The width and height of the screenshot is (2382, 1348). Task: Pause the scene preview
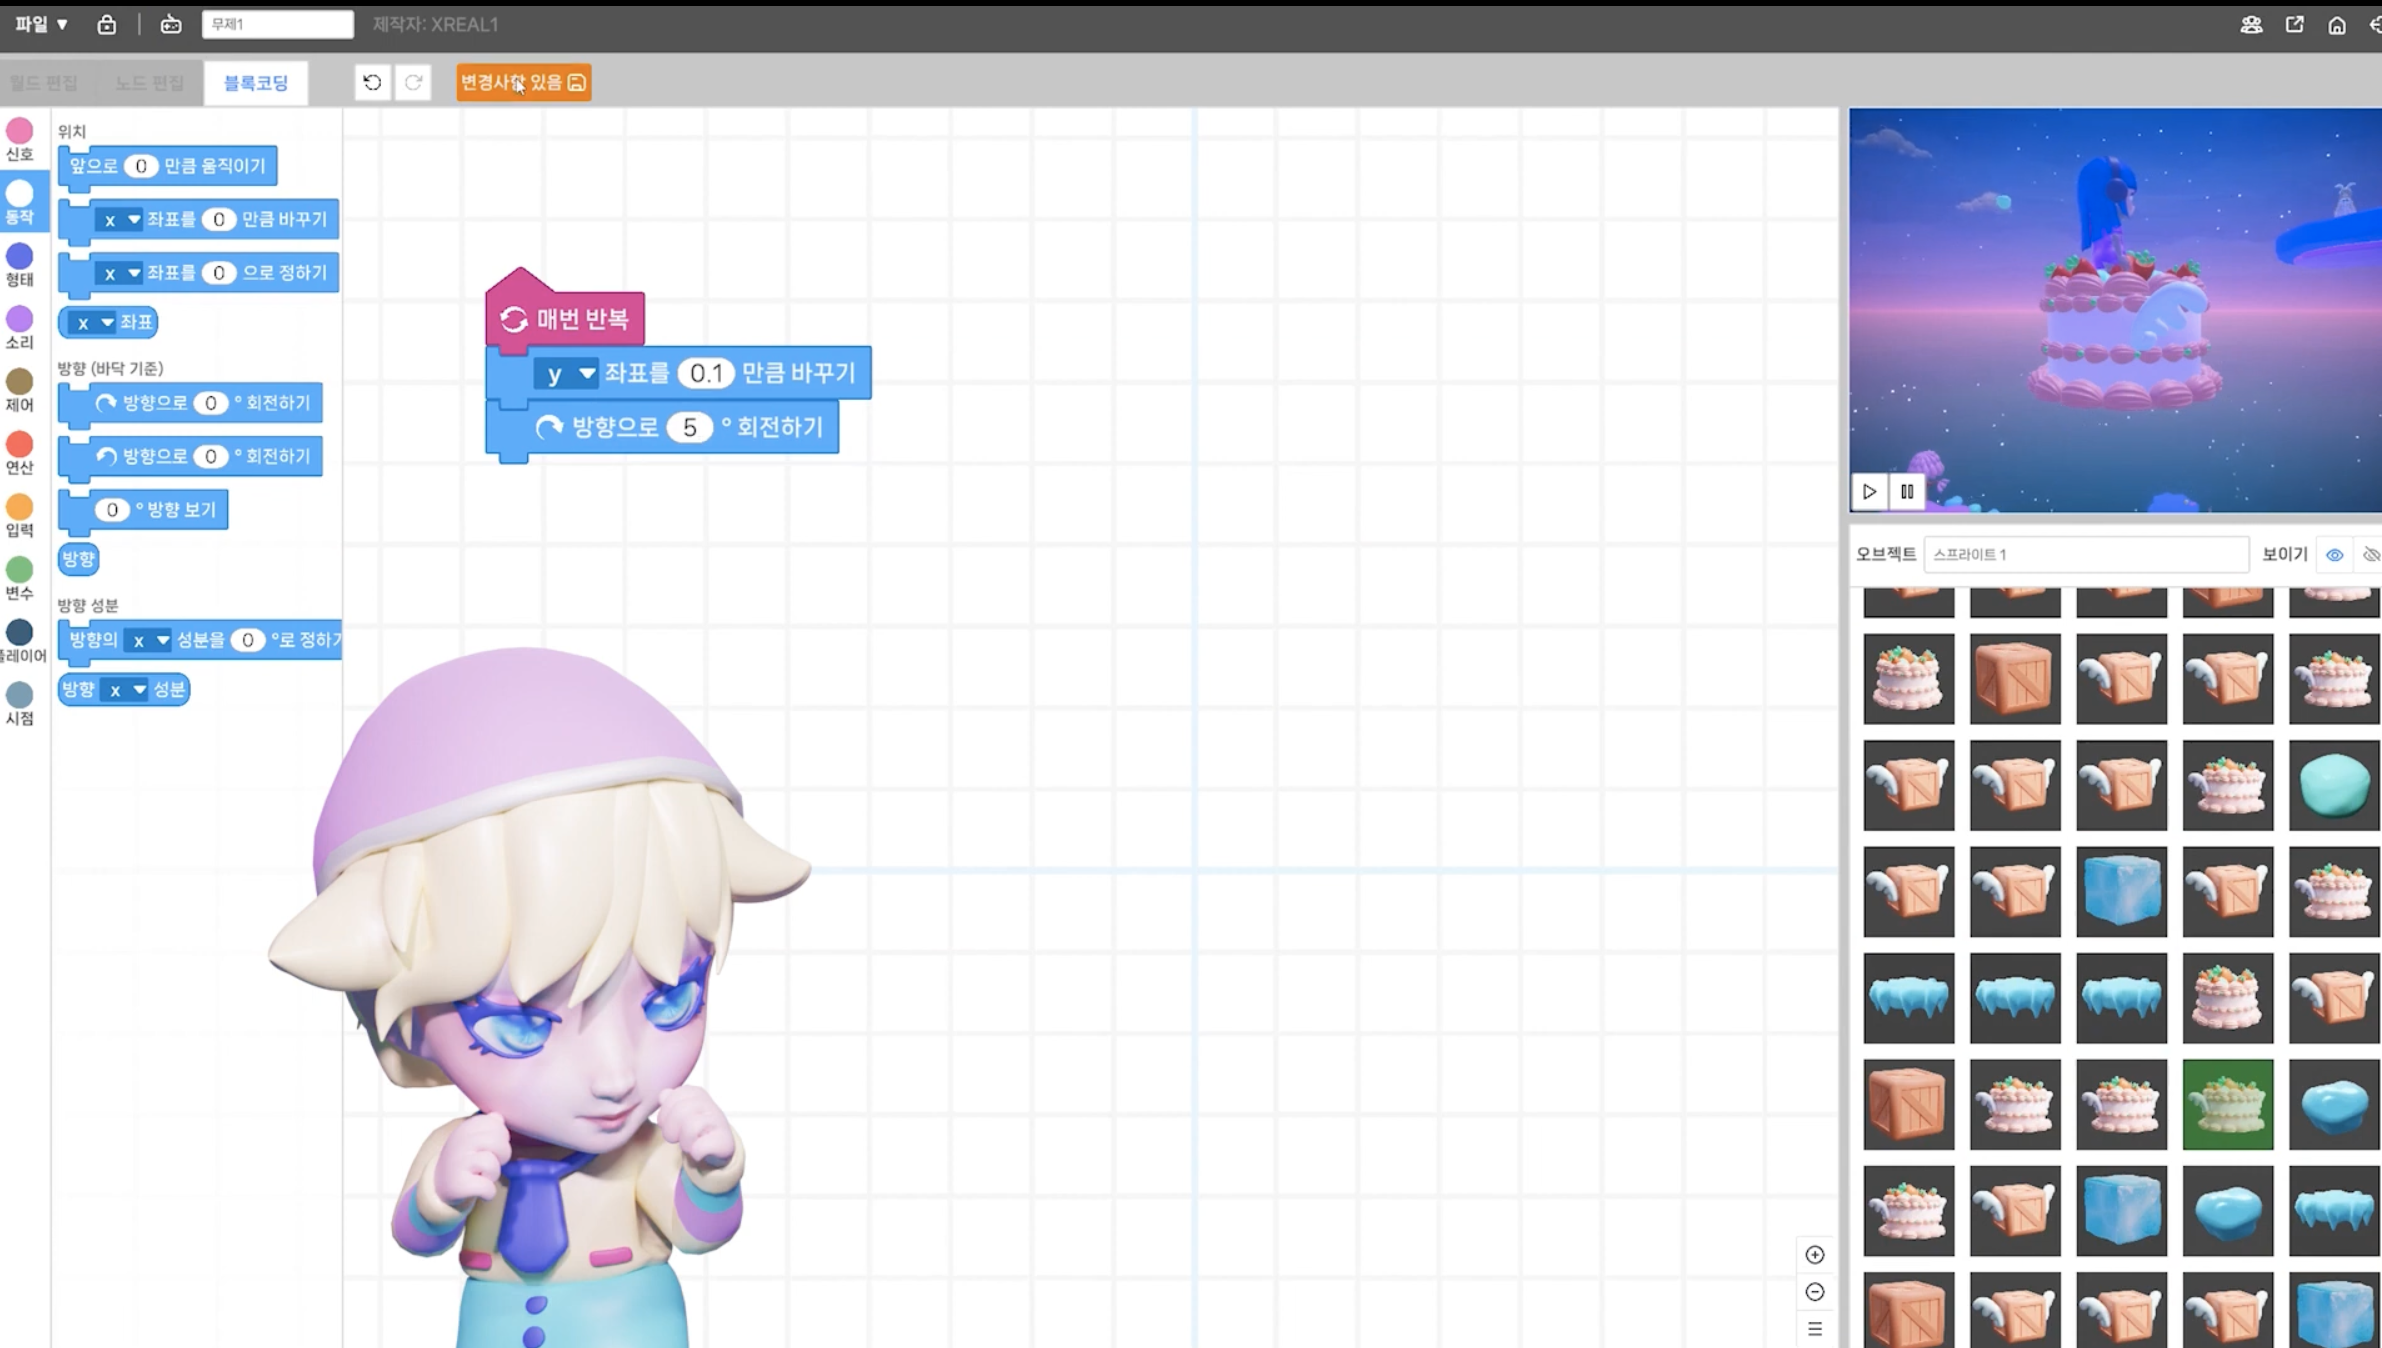[1907, 492]
